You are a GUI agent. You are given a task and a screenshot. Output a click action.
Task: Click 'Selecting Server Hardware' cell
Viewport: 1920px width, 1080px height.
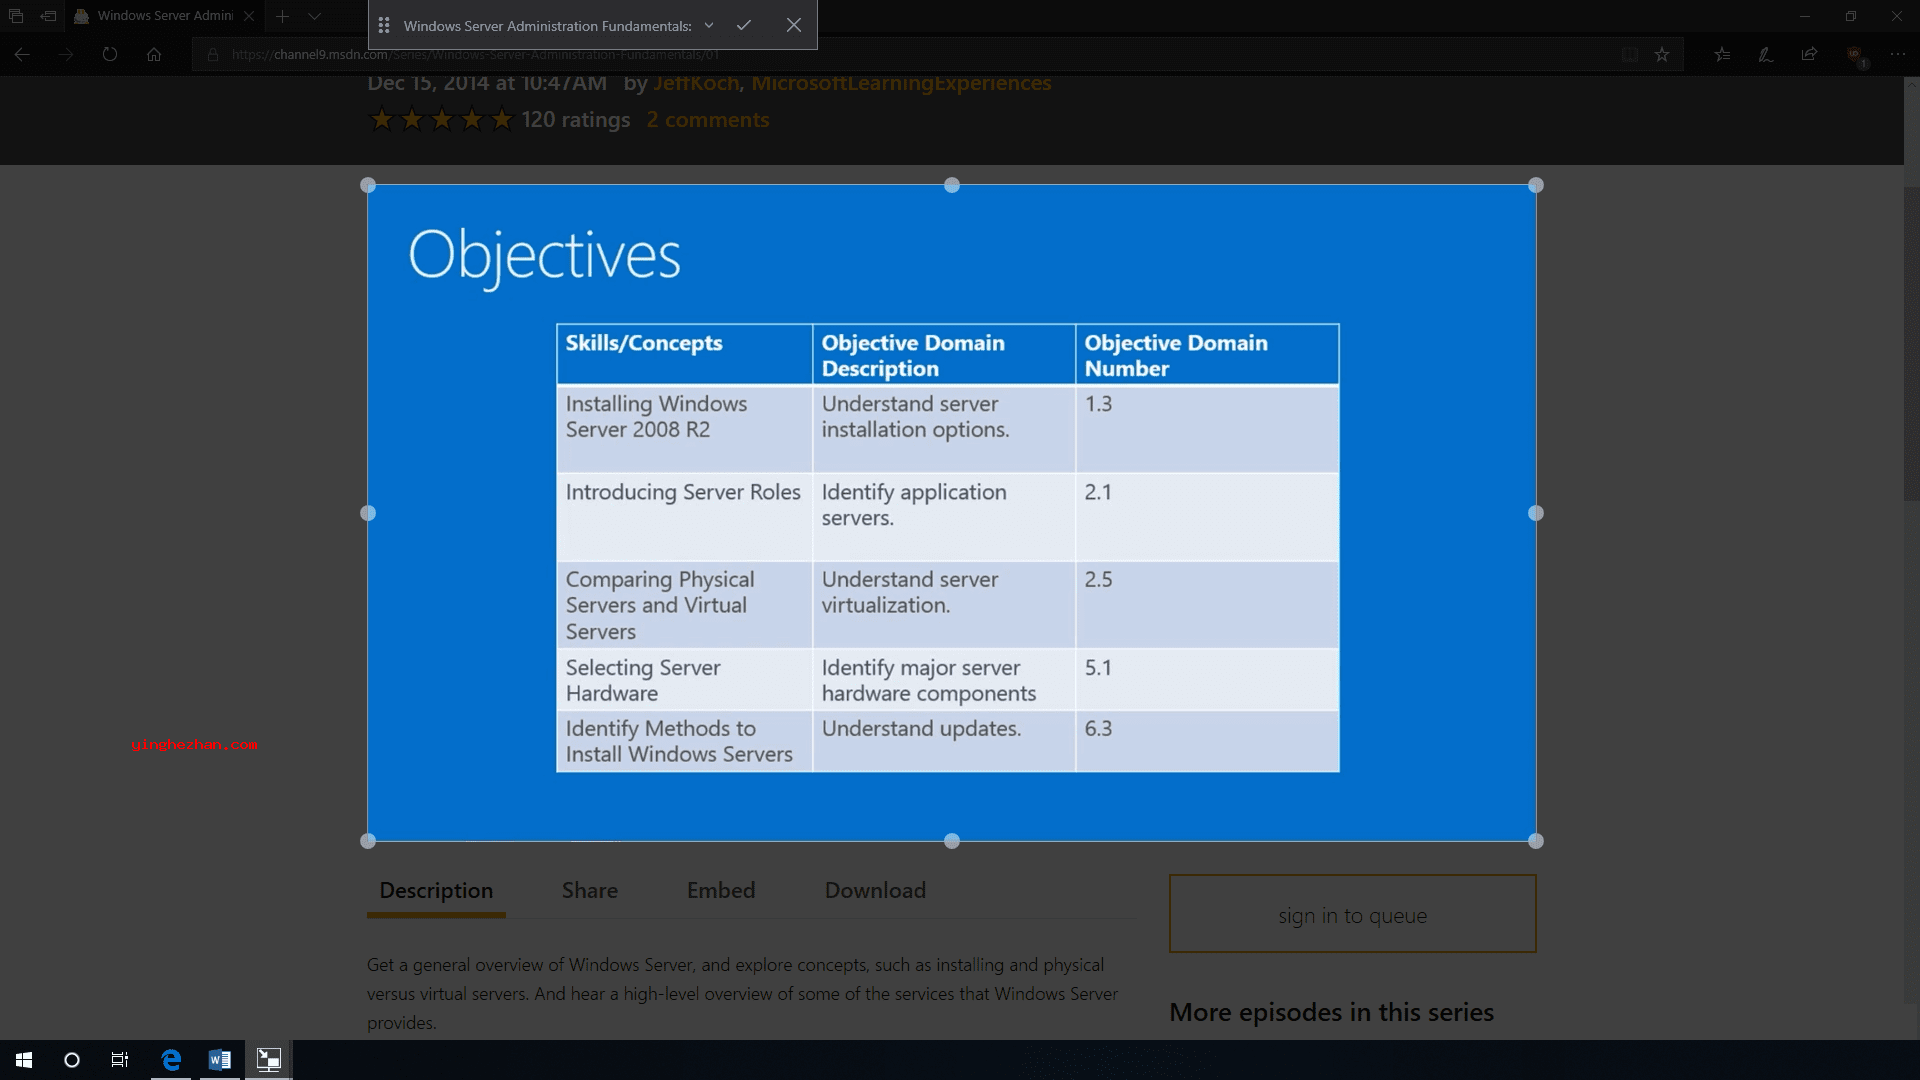[685, 680]
